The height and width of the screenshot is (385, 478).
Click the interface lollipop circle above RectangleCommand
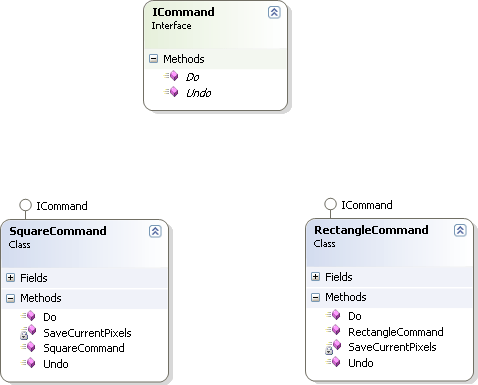[330, 204]
